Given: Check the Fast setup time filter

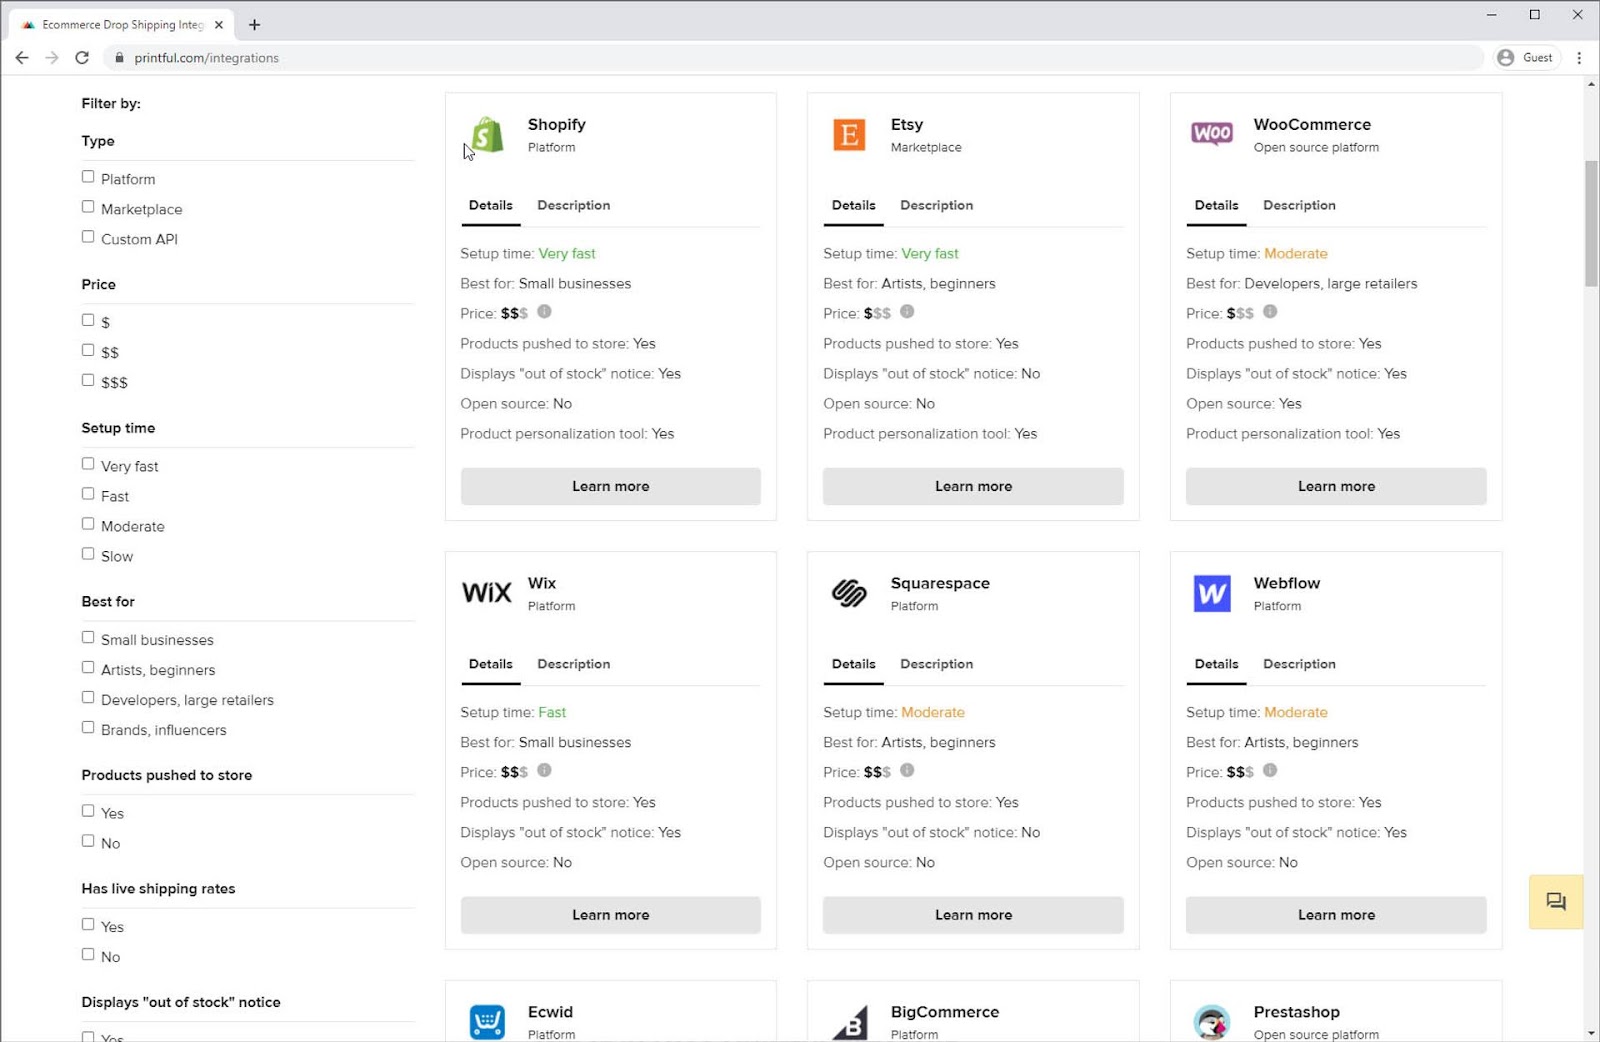Looking at the screenshot, I should pyautogui.click(x=88, y=494).
